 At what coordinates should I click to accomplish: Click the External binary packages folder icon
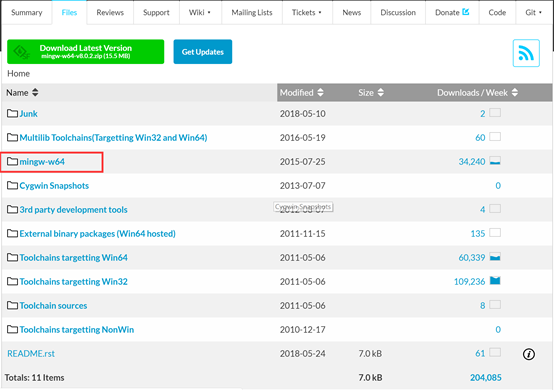12,234
